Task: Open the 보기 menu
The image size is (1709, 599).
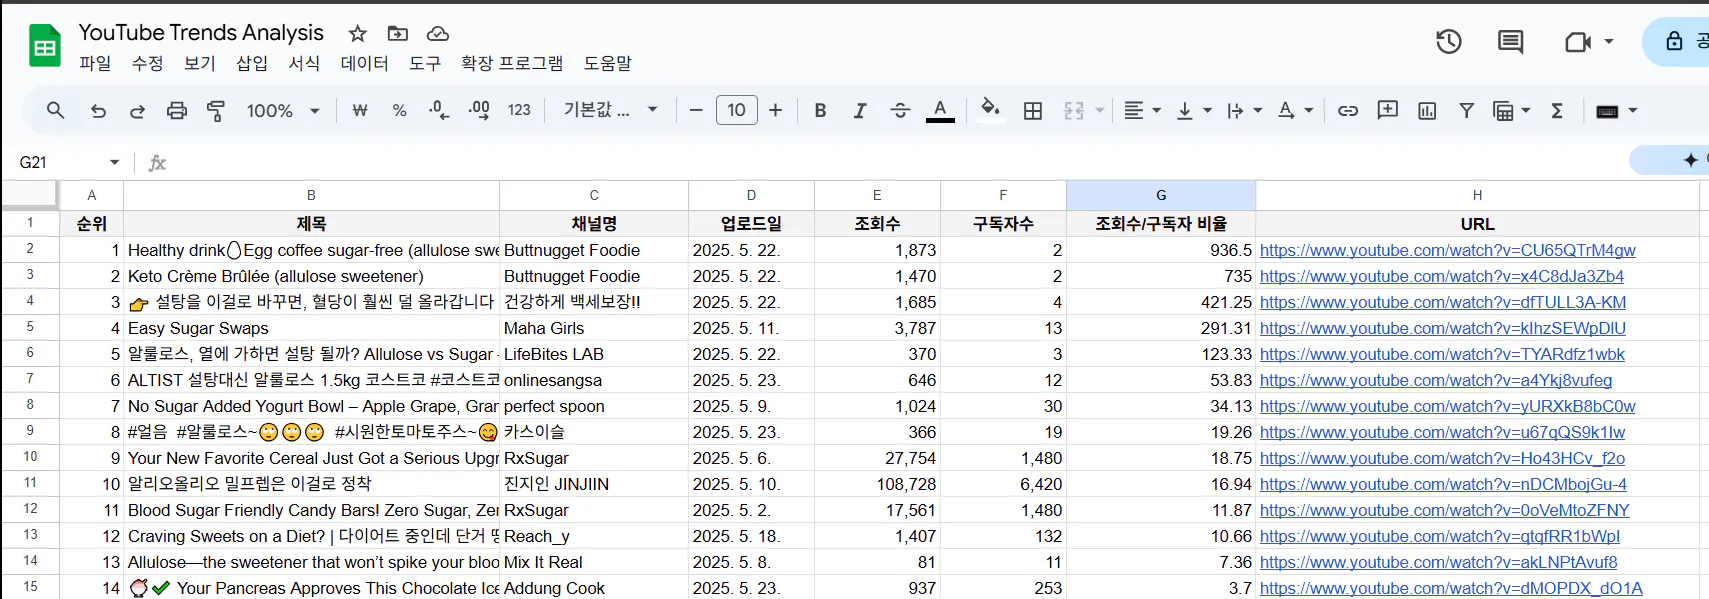Action: tap(199, 63)
